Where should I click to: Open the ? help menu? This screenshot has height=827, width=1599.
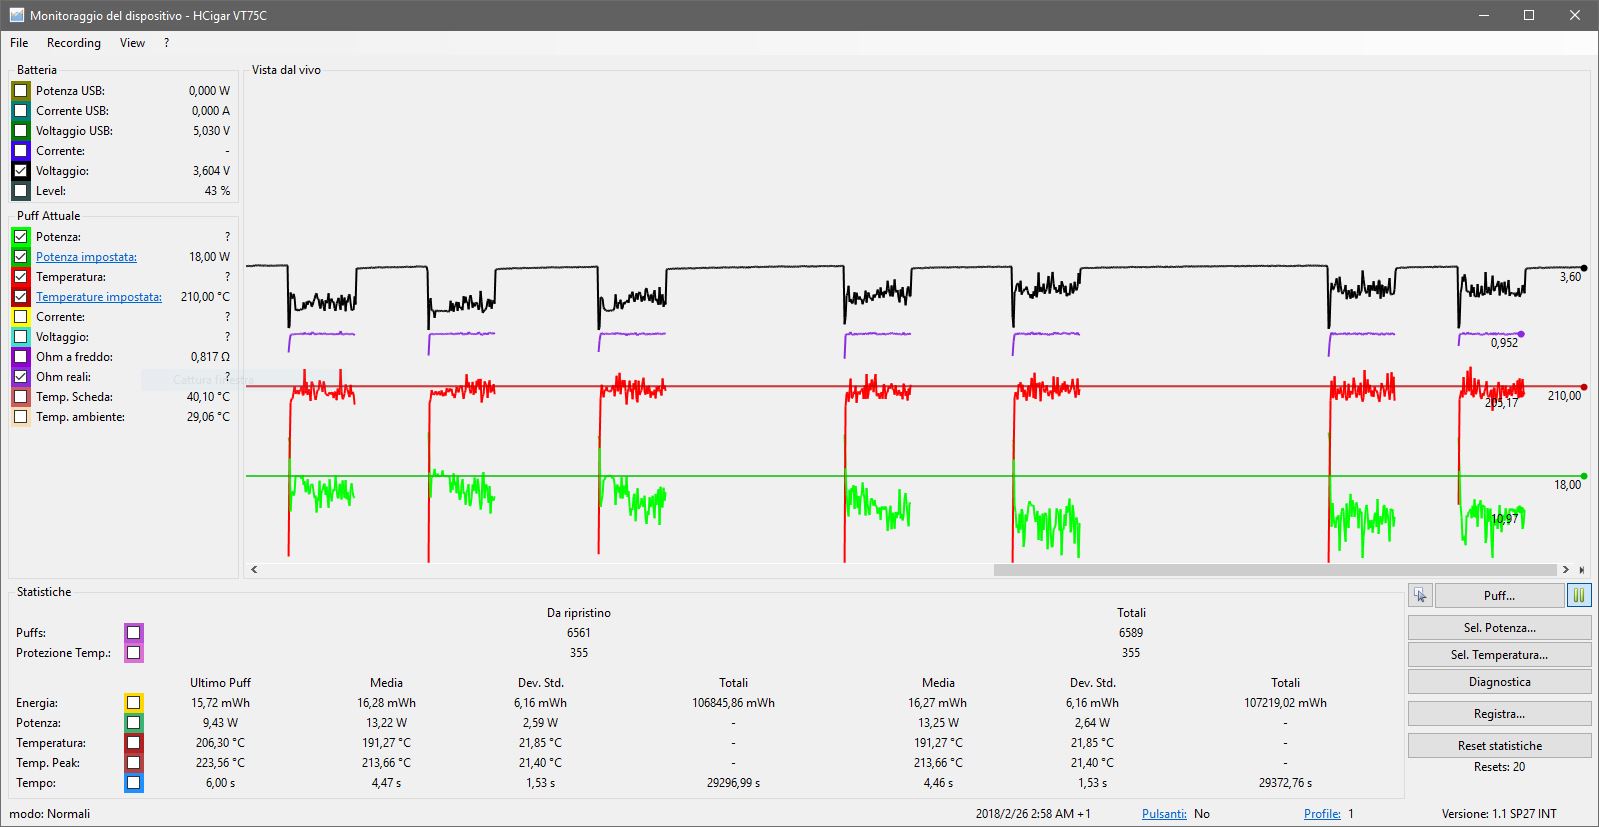[x=166, y=43]
